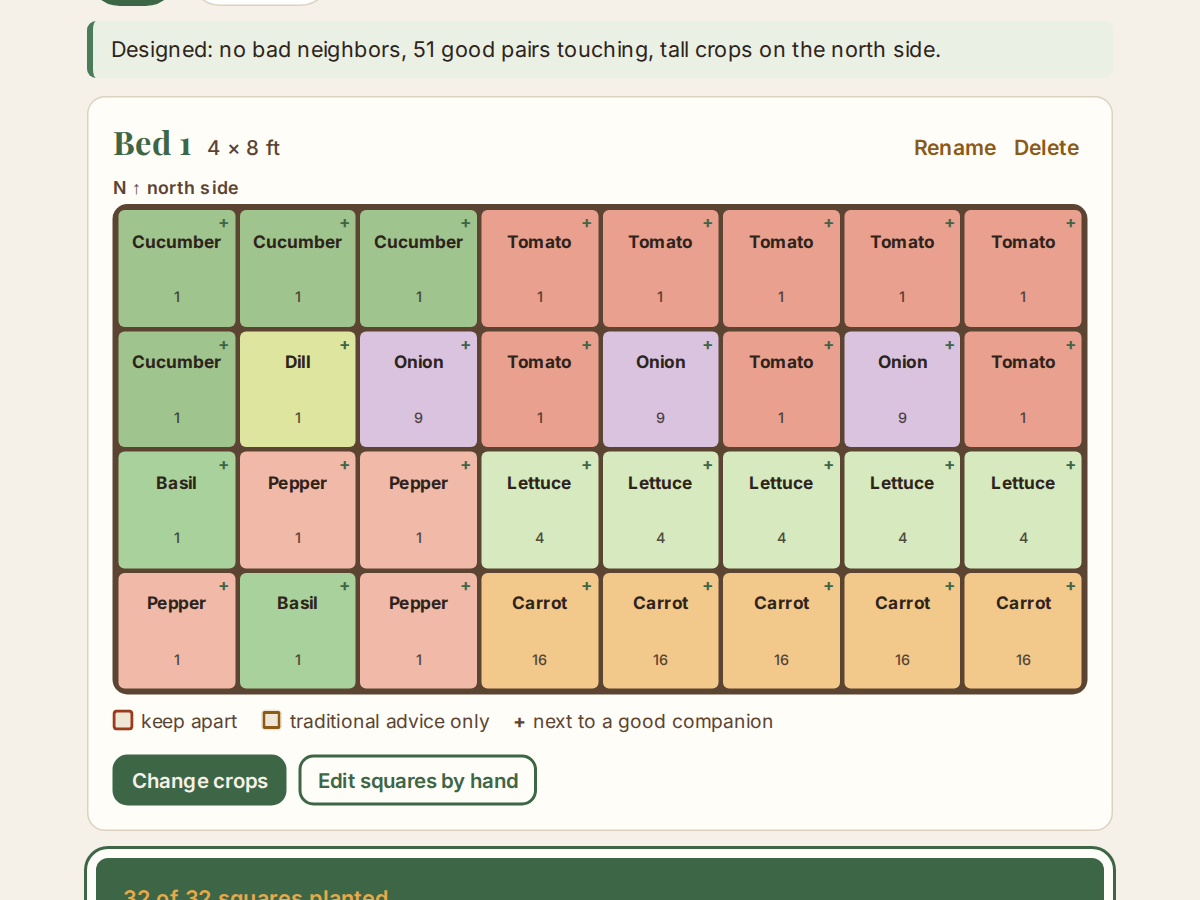Click the '4 × 8 ft' bed size text
Viewport: 1200px width, 900px height.
pyautogui.click(x=244, y=148)
